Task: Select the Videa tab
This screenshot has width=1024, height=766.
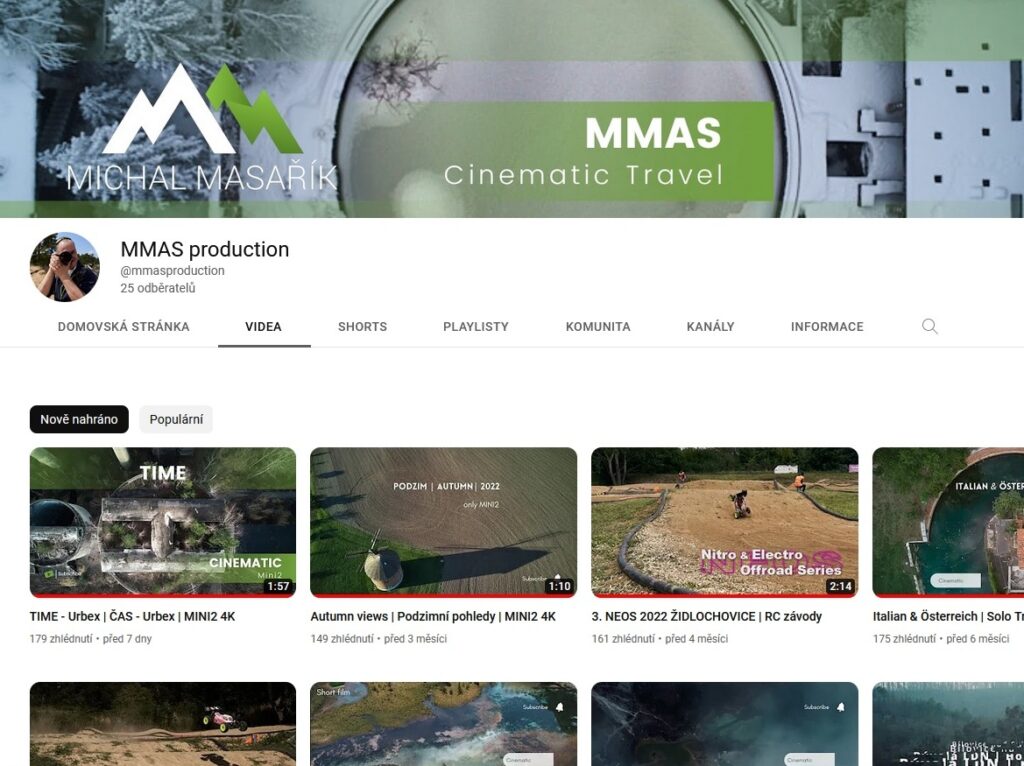Action: click(x=264, y=326)
